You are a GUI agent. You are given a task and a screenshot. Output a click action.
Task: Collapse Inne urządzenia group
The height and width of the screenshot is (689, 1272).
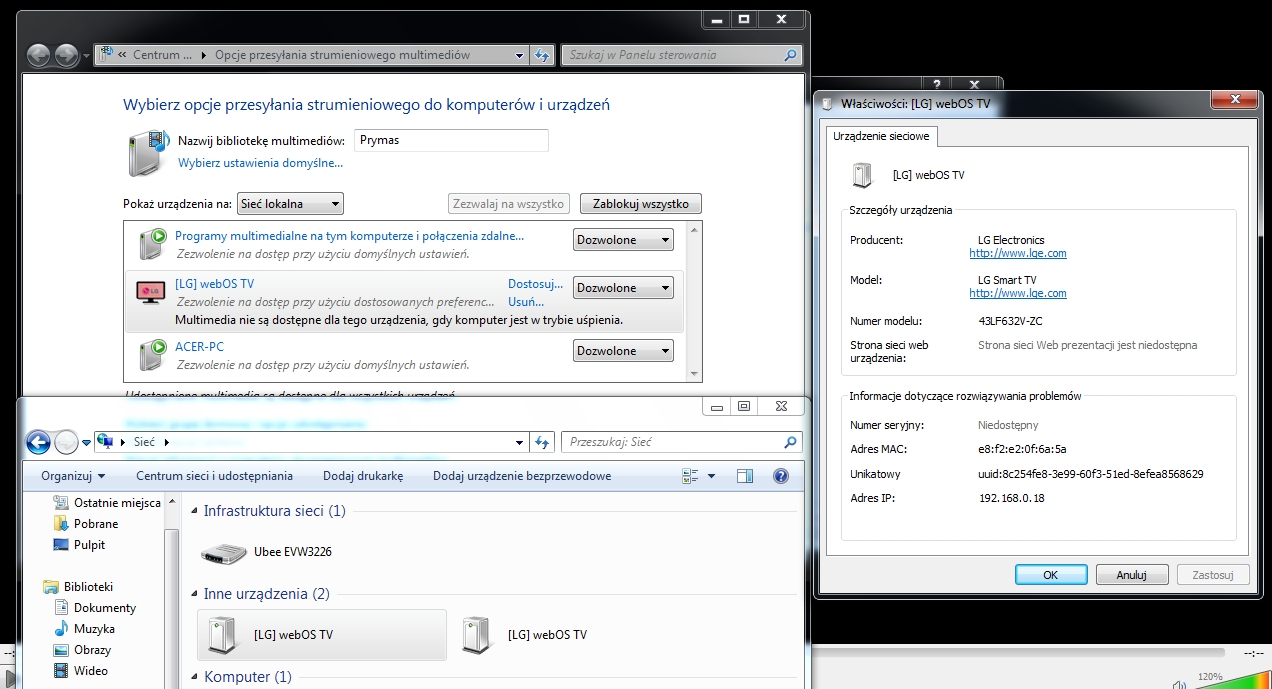click(x=195, y=594)
